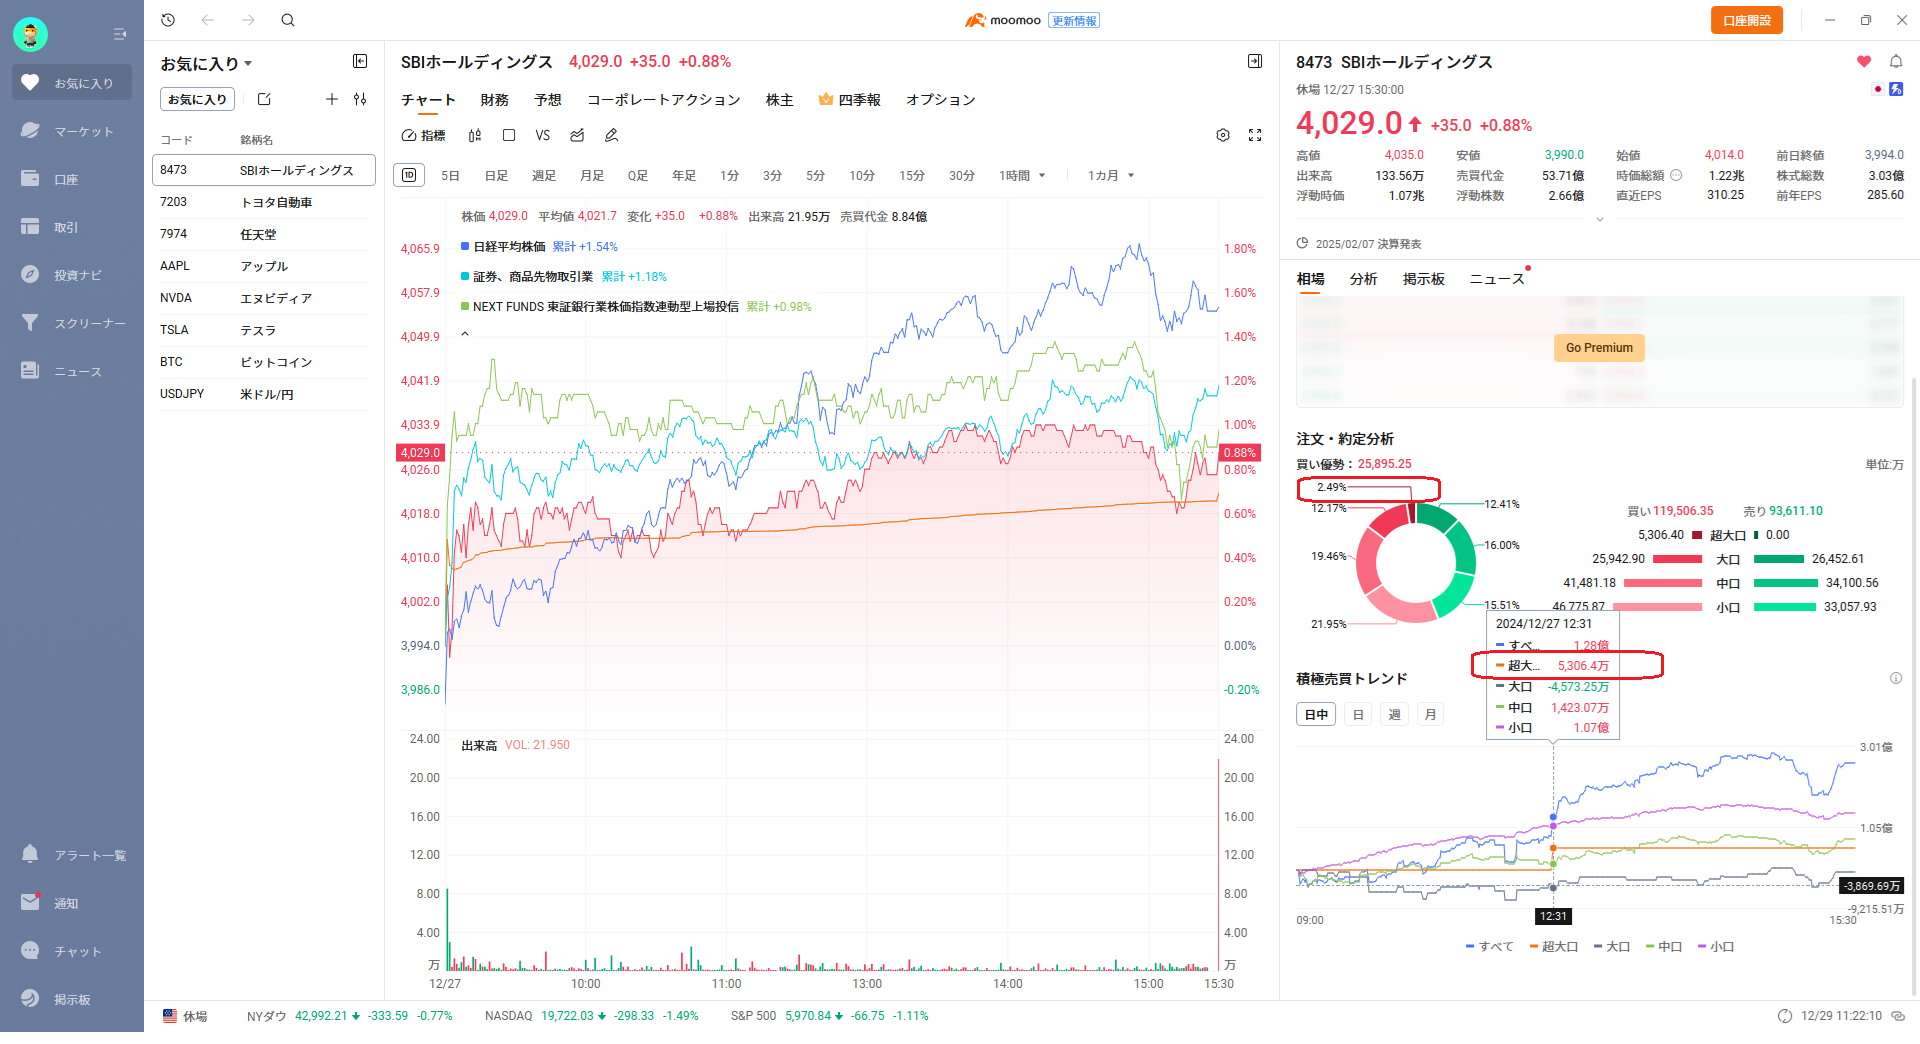This screenshot has width=1920, height=1044.
Task: Open 掲示板 at sidebar bottom
Action: point(72,999)
